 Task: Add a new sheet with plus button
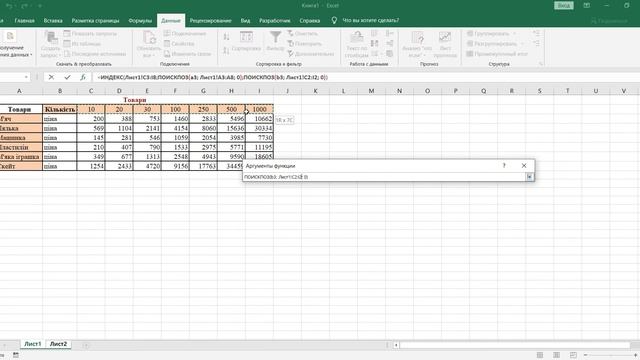(x=86, y=345)
